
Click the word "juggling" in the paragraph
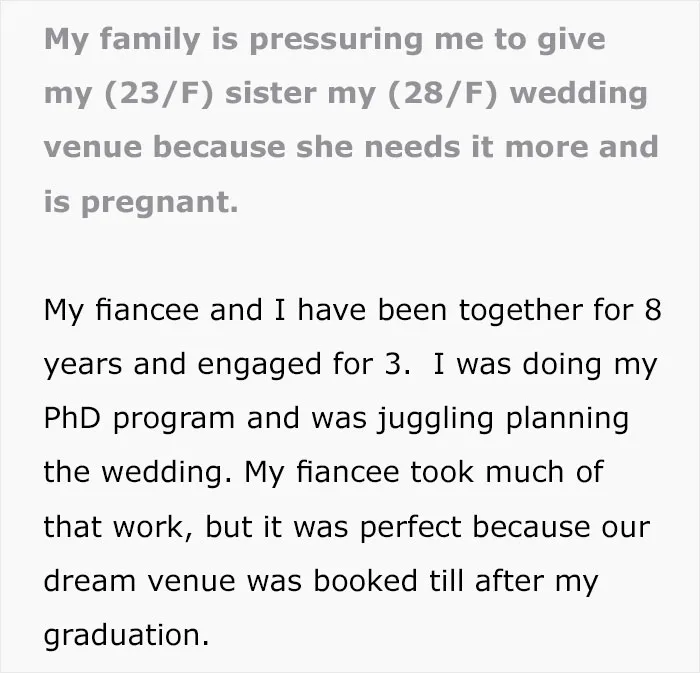[435, 420]
